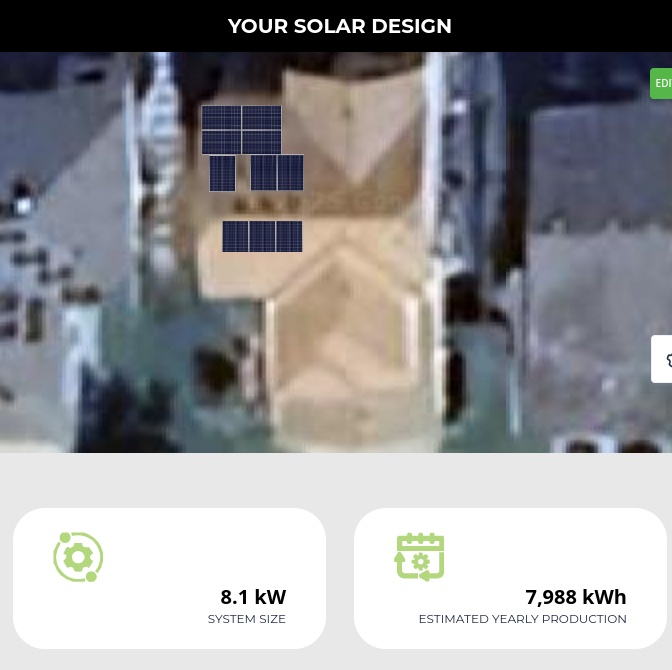Select the center panel in the lower row

[262, 236]
